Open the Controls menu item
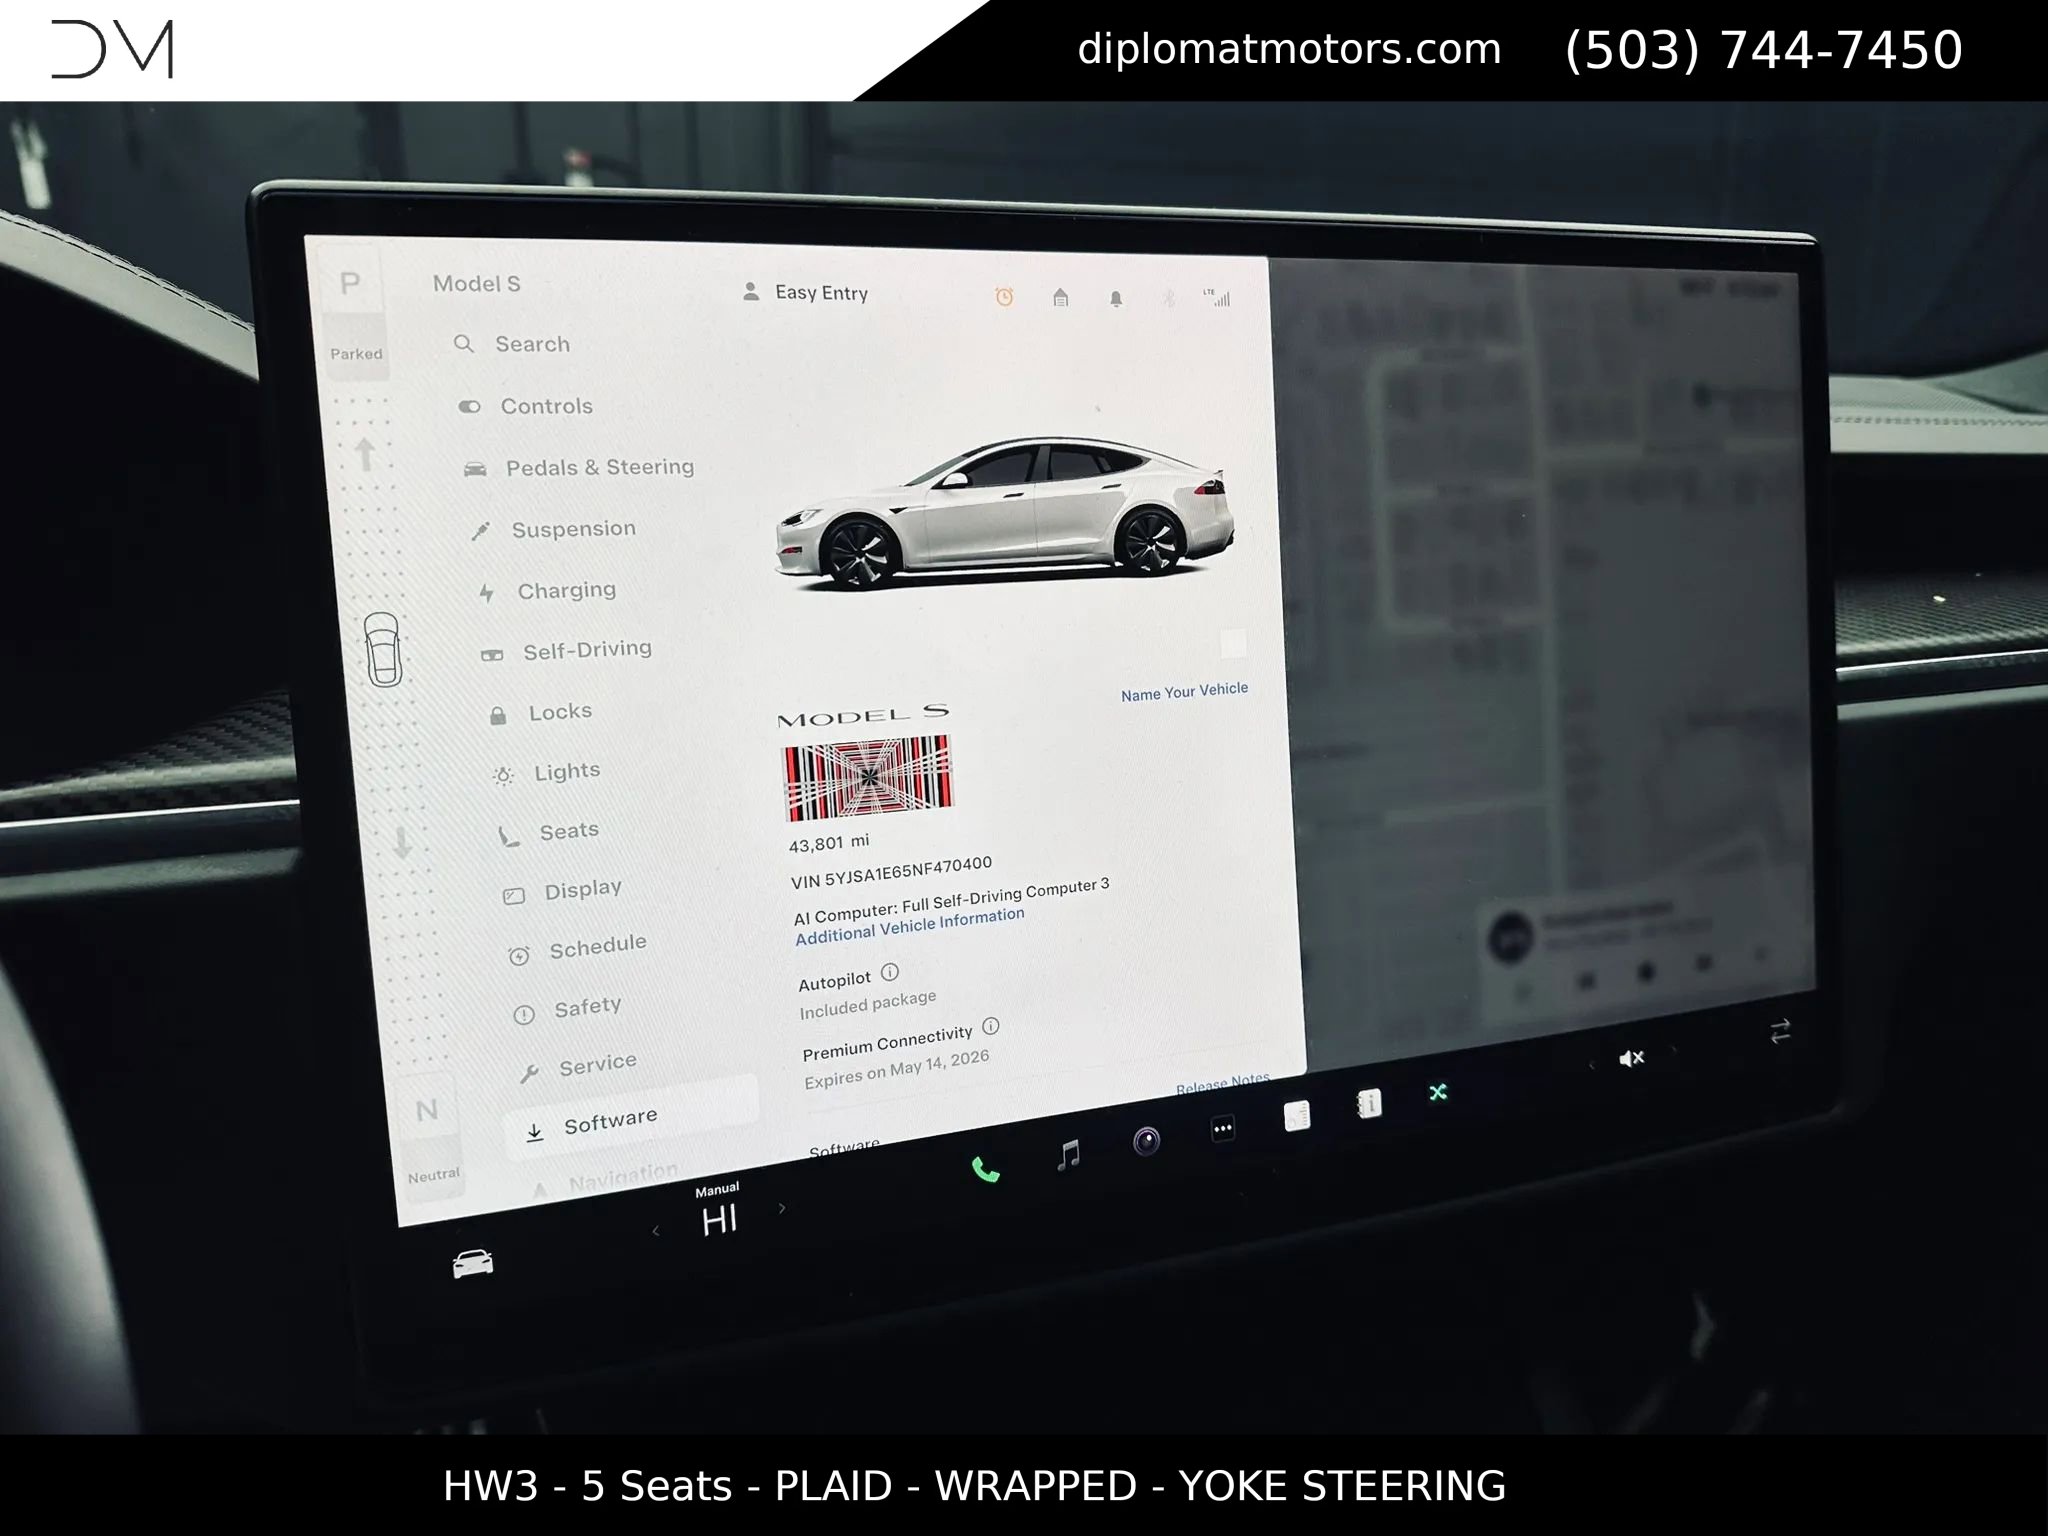 tap(526, 406)
